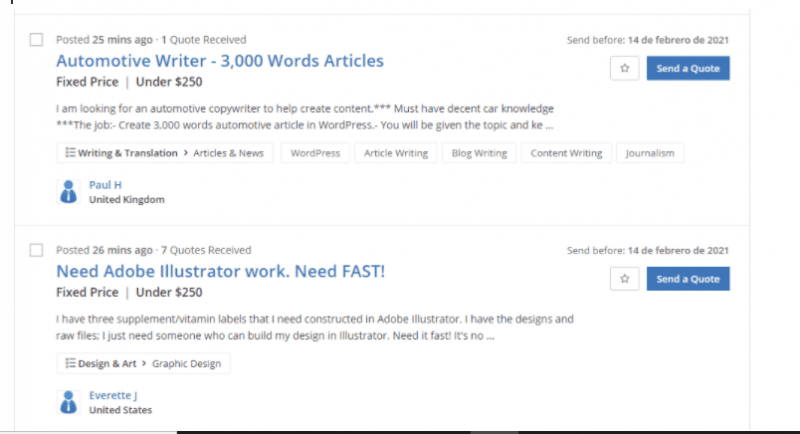The width and height of the screenshot is (800, 434).
Task: Filter by the Journalism tag
Action: pyautogui.click(x=650, y=153)
